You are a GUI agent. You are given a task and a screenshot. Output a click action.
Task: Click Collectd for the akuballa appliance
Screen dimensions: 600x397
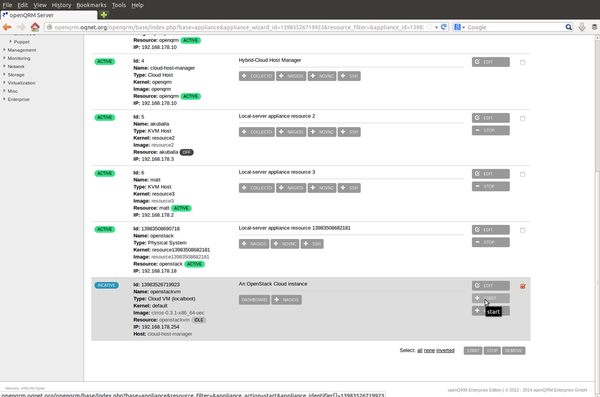tap(257, 132)
